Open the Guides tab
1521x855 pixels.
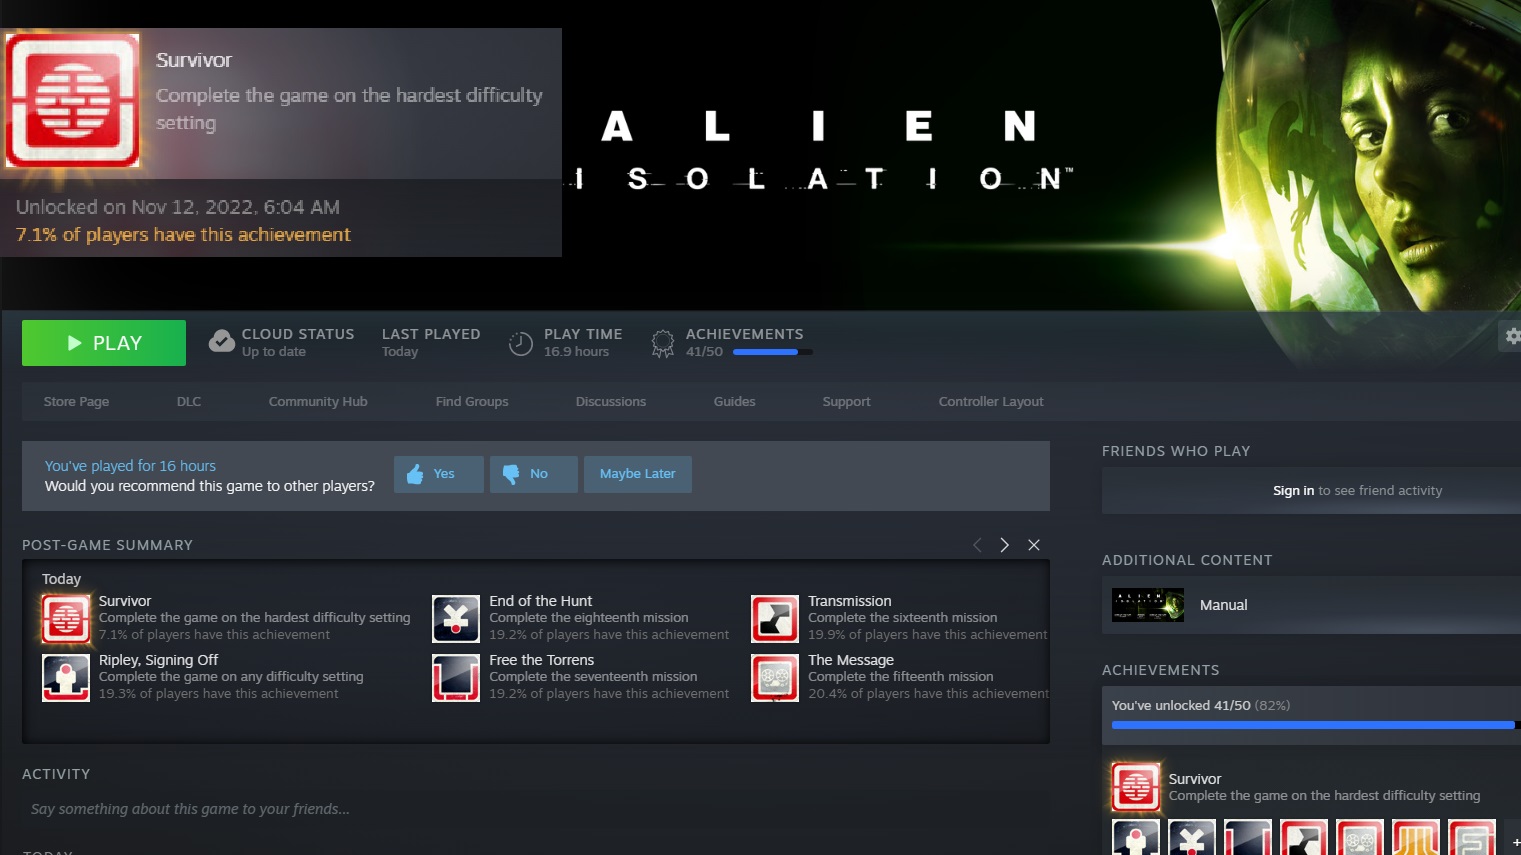click(x=735, y=402)
